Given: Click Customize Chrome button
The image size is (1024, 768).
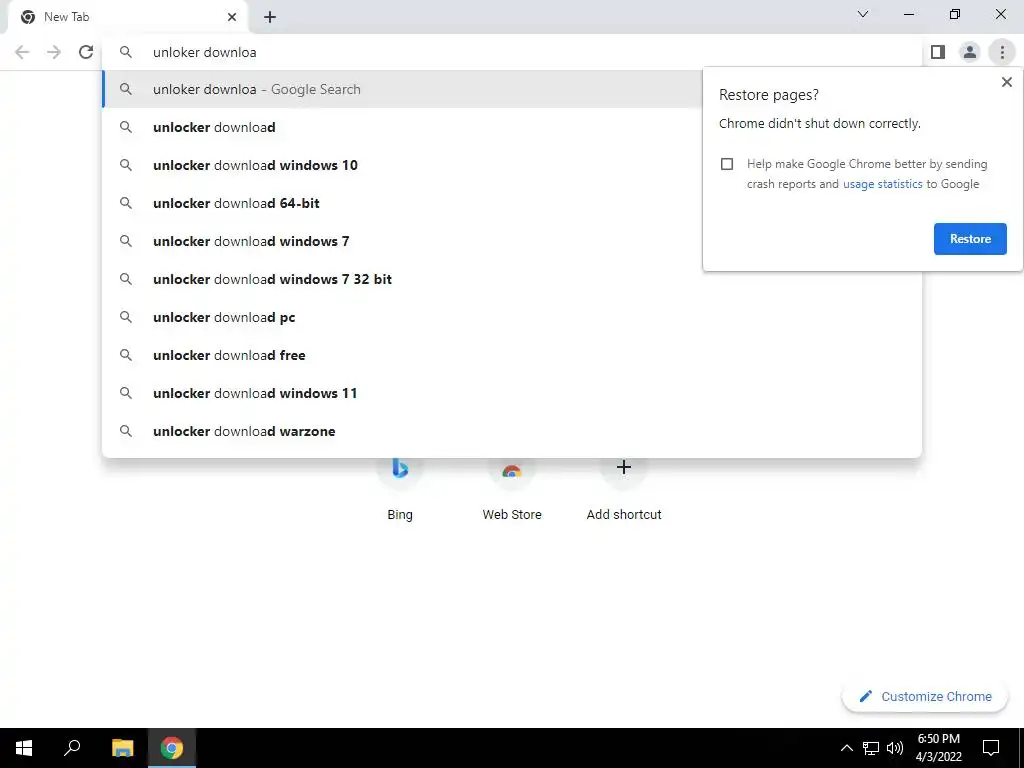Looking at the screenshot, I should pos(925,696).
